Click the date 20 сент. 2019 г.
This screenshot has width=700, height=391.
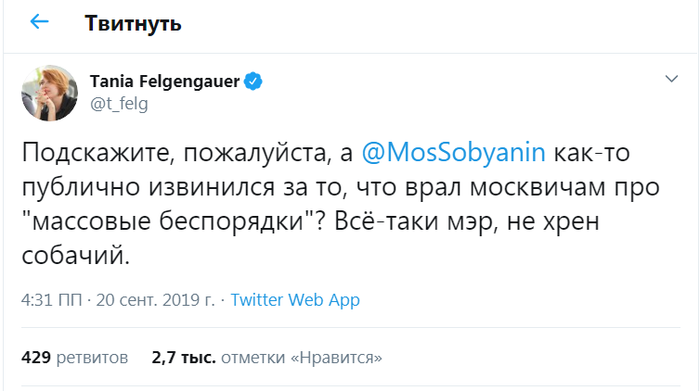click(155, 300)
